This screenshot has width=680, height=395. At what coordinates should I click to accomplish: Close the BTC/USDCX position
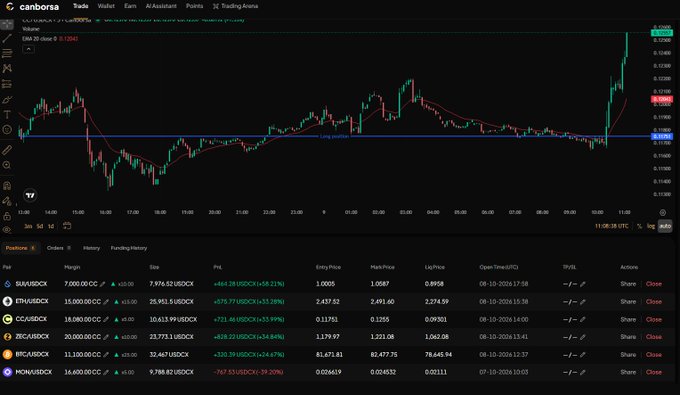point(654,355)
